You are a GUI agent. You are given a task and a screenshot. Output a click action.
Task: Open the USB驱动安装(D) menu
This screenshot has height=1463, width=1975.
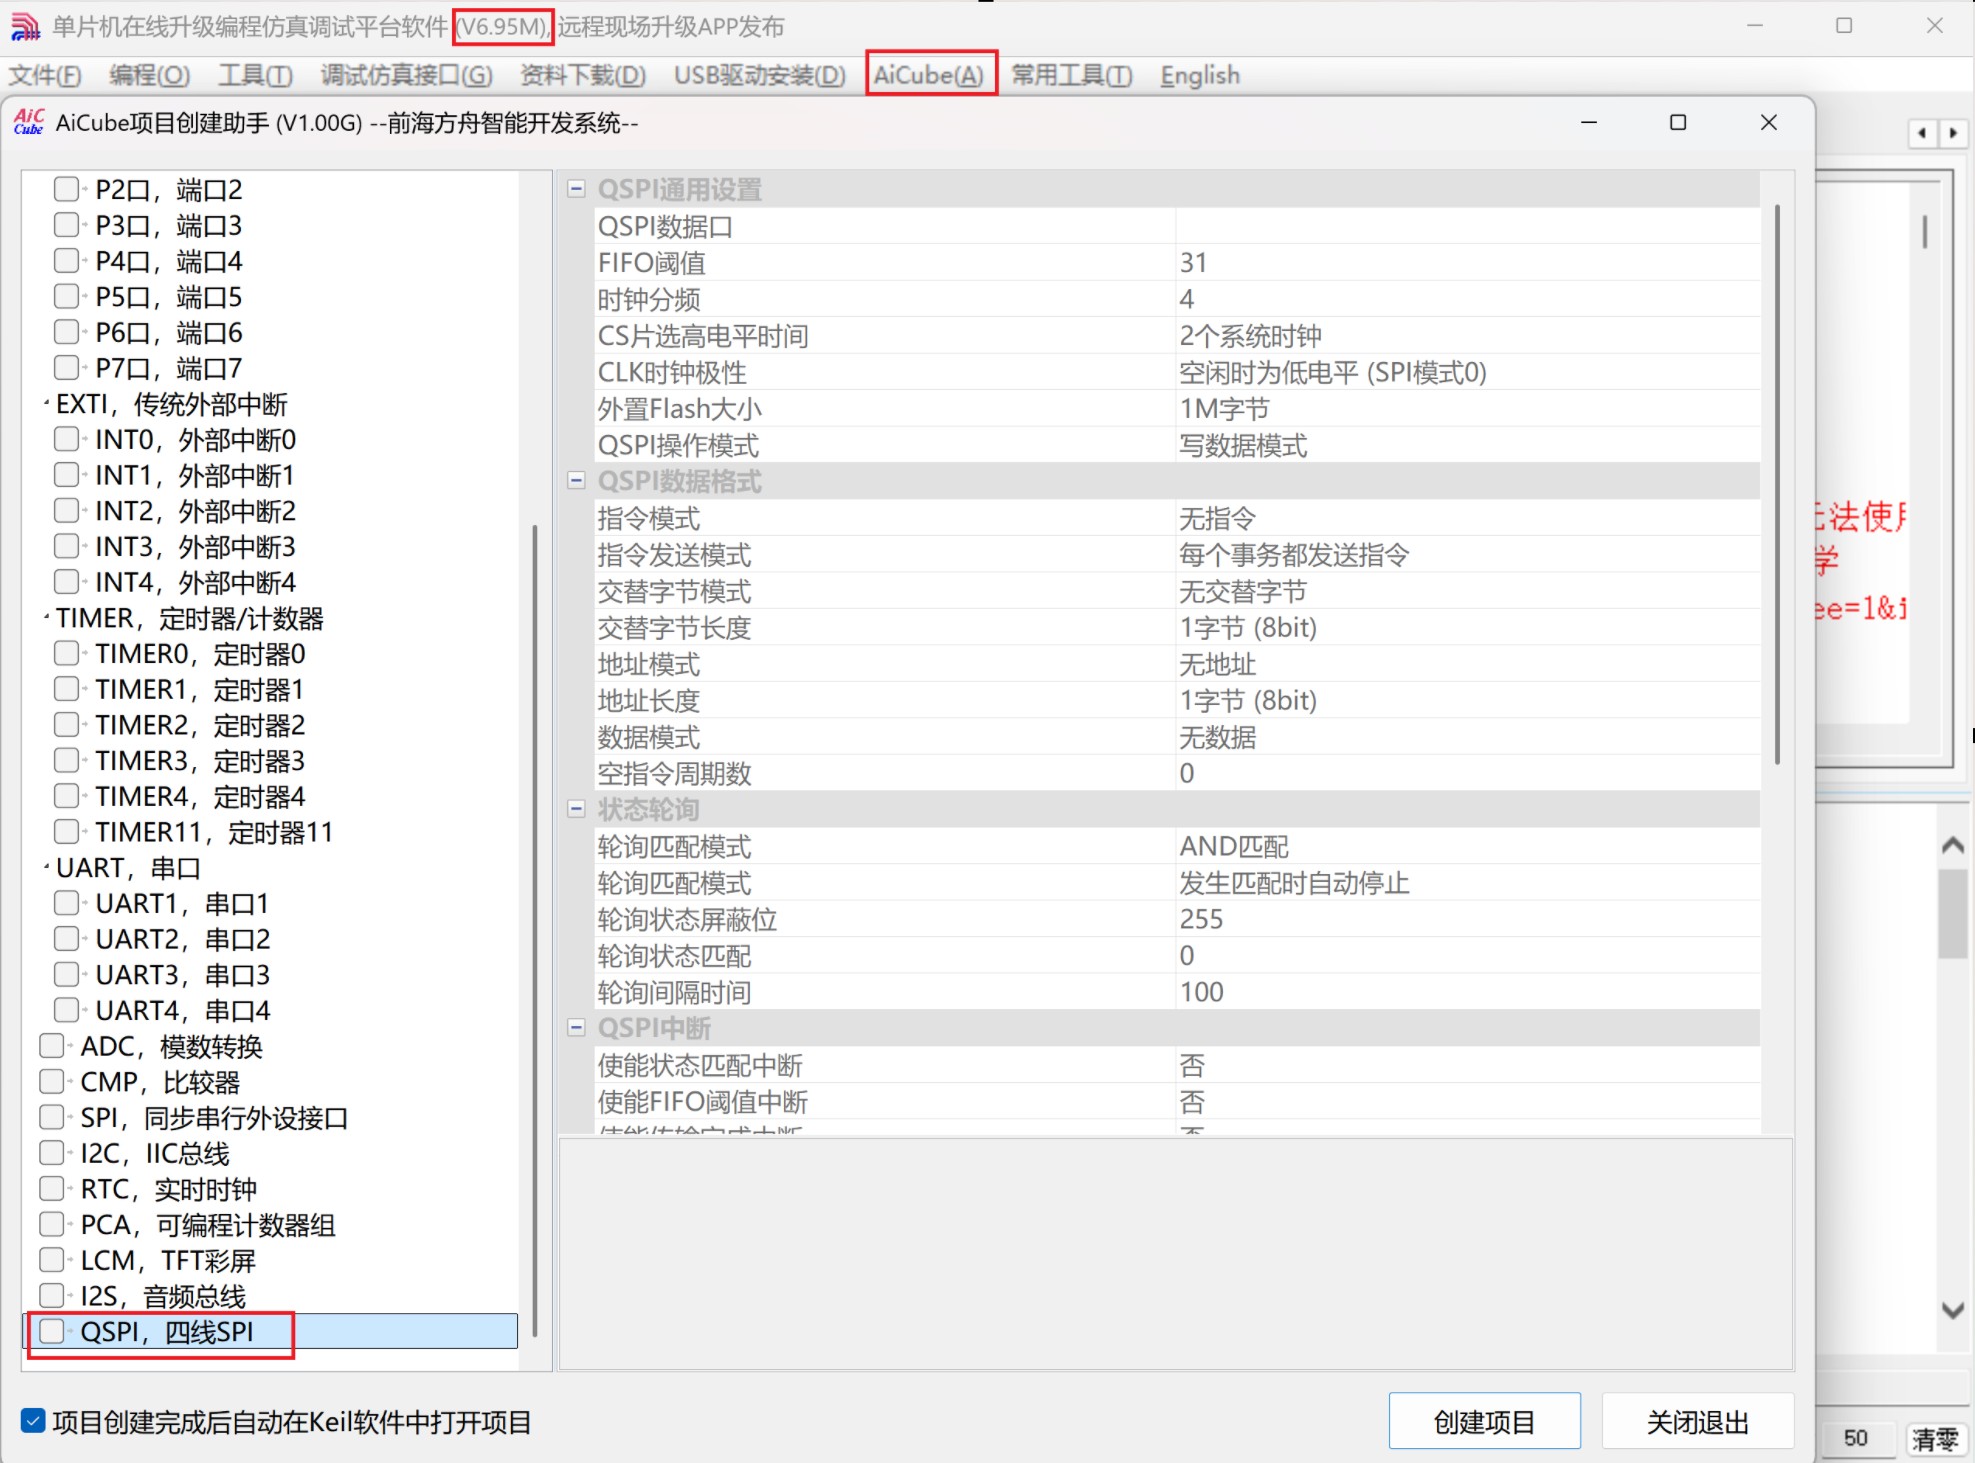coord(760,75)
